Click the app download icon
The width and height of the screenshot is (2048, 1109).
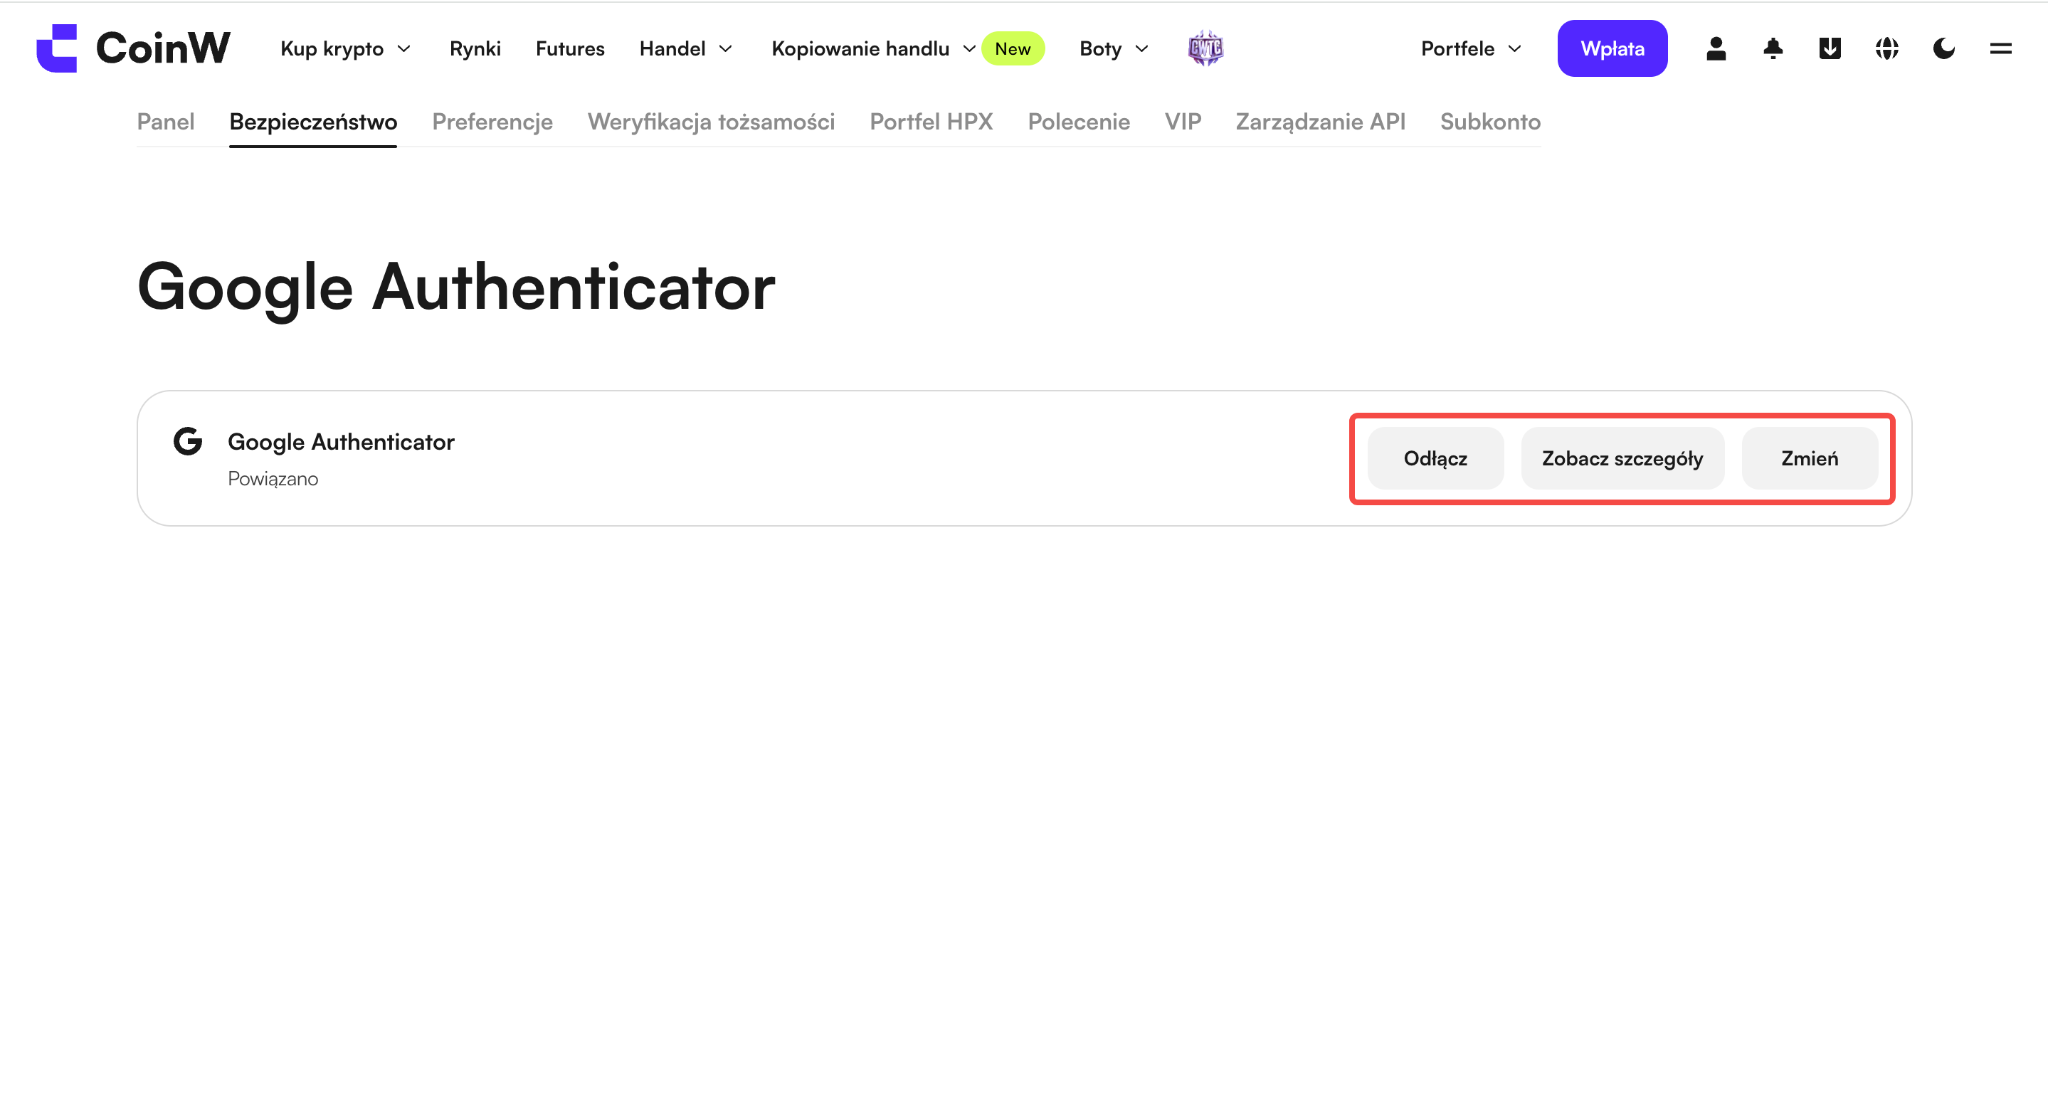pos(1830,48)
